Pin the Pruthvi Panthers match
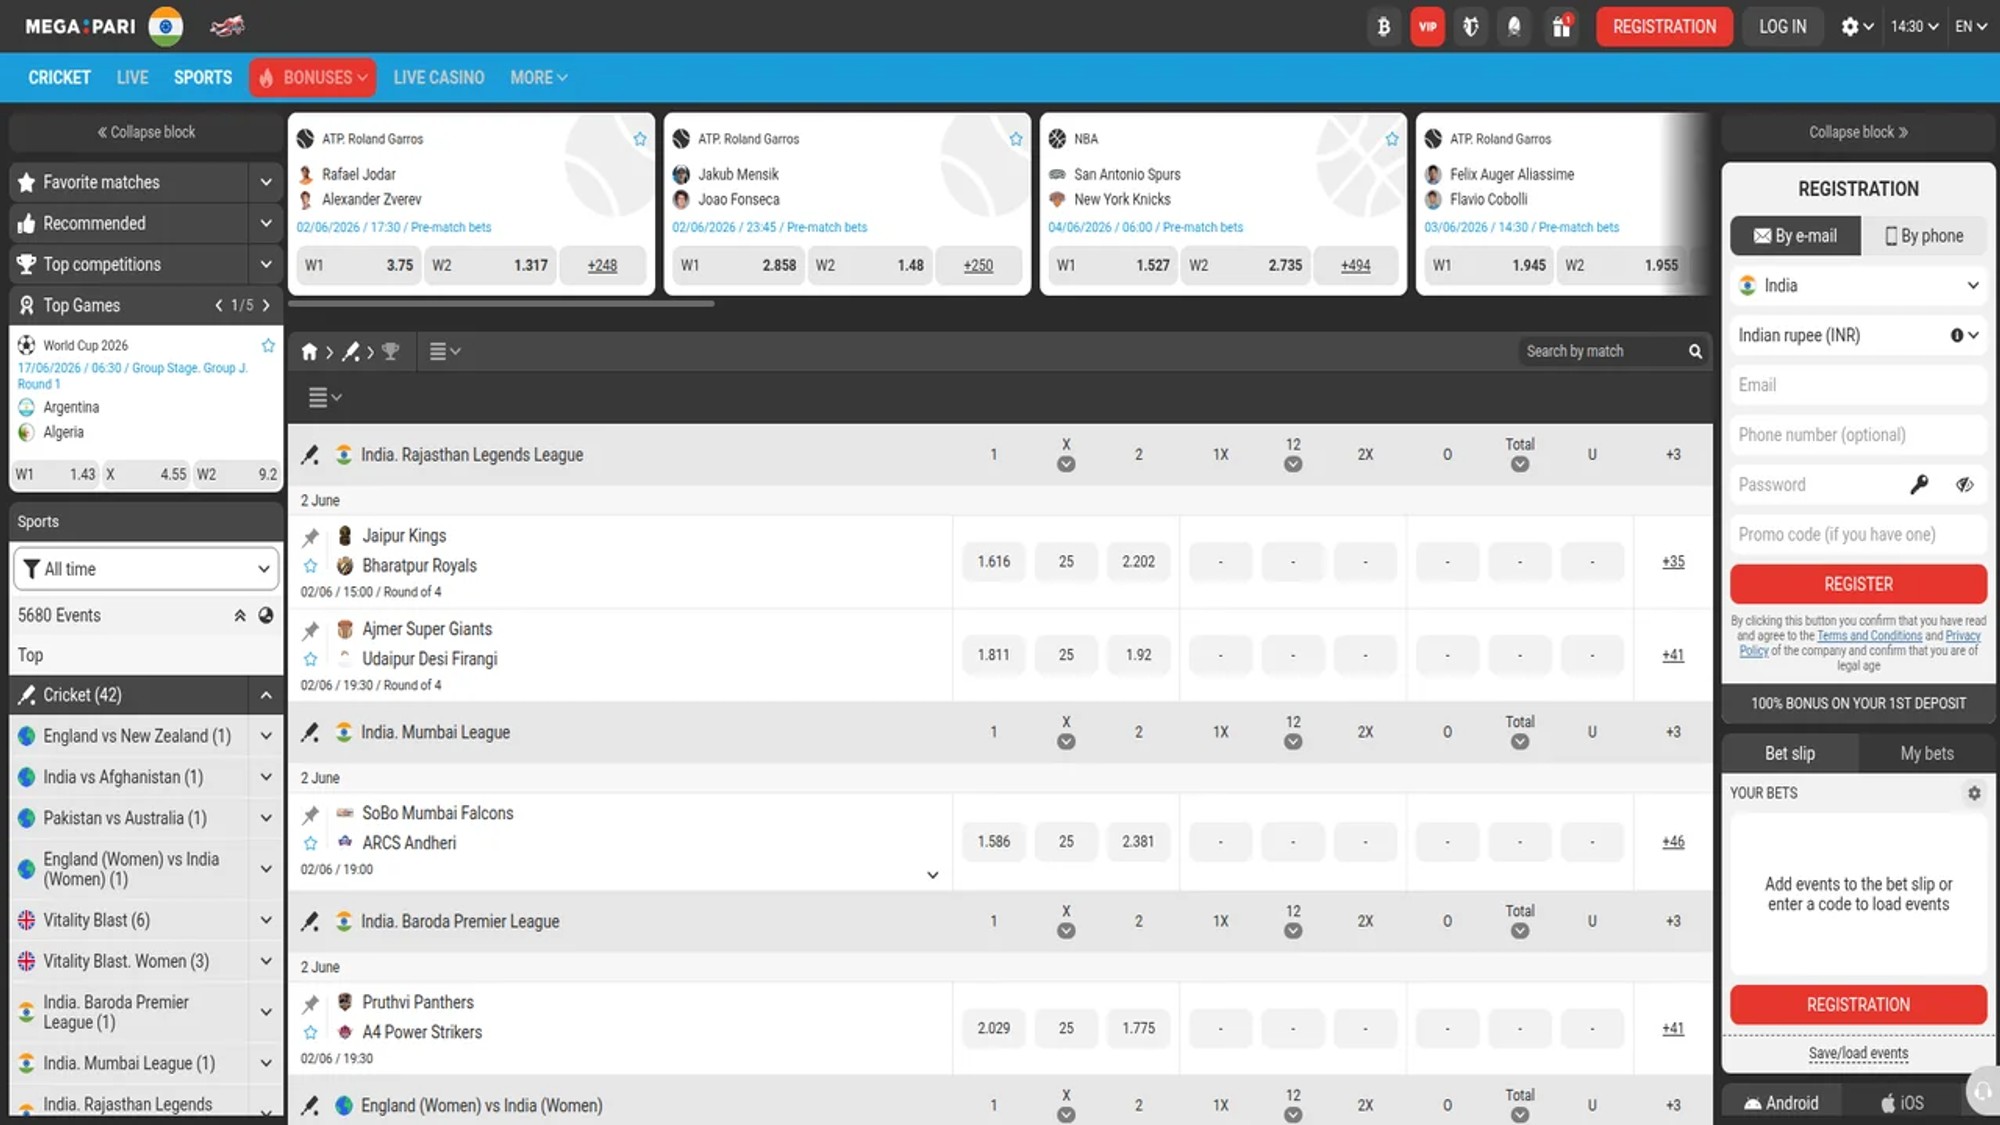 click(311, 1003)
